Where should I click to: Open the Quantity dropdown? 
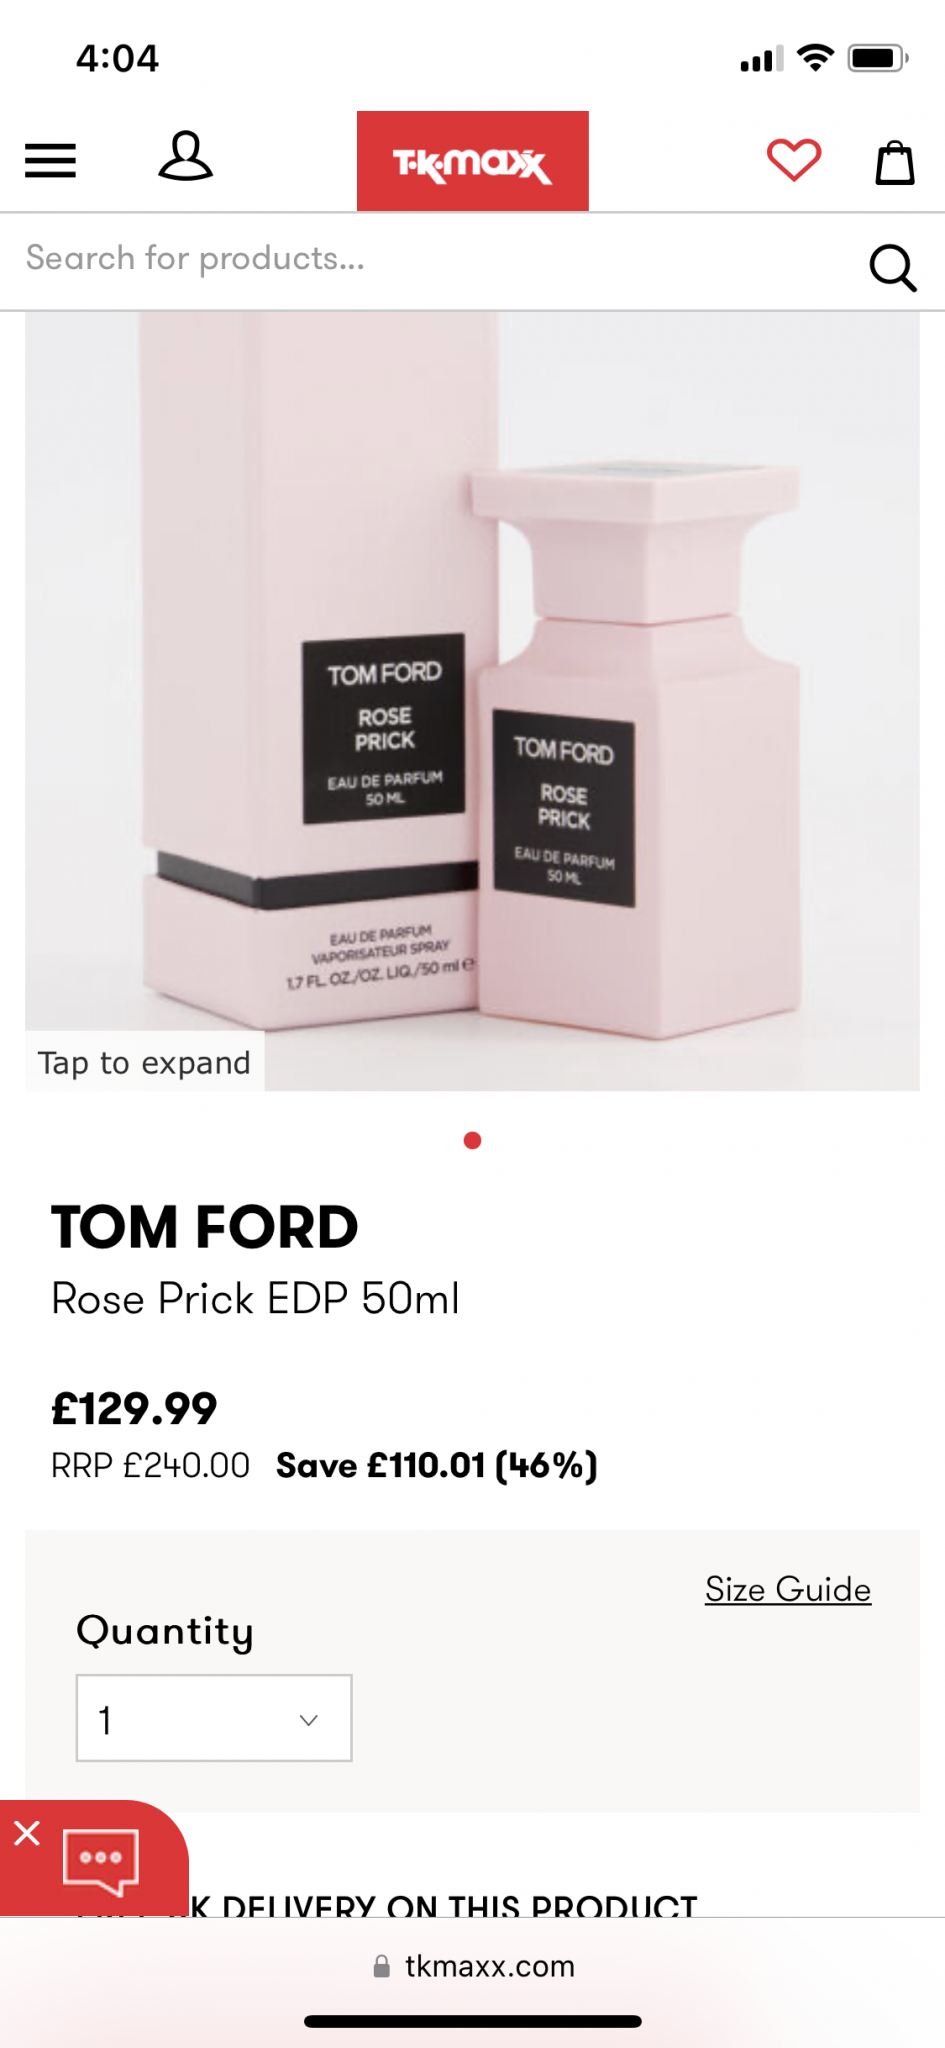214,1718
